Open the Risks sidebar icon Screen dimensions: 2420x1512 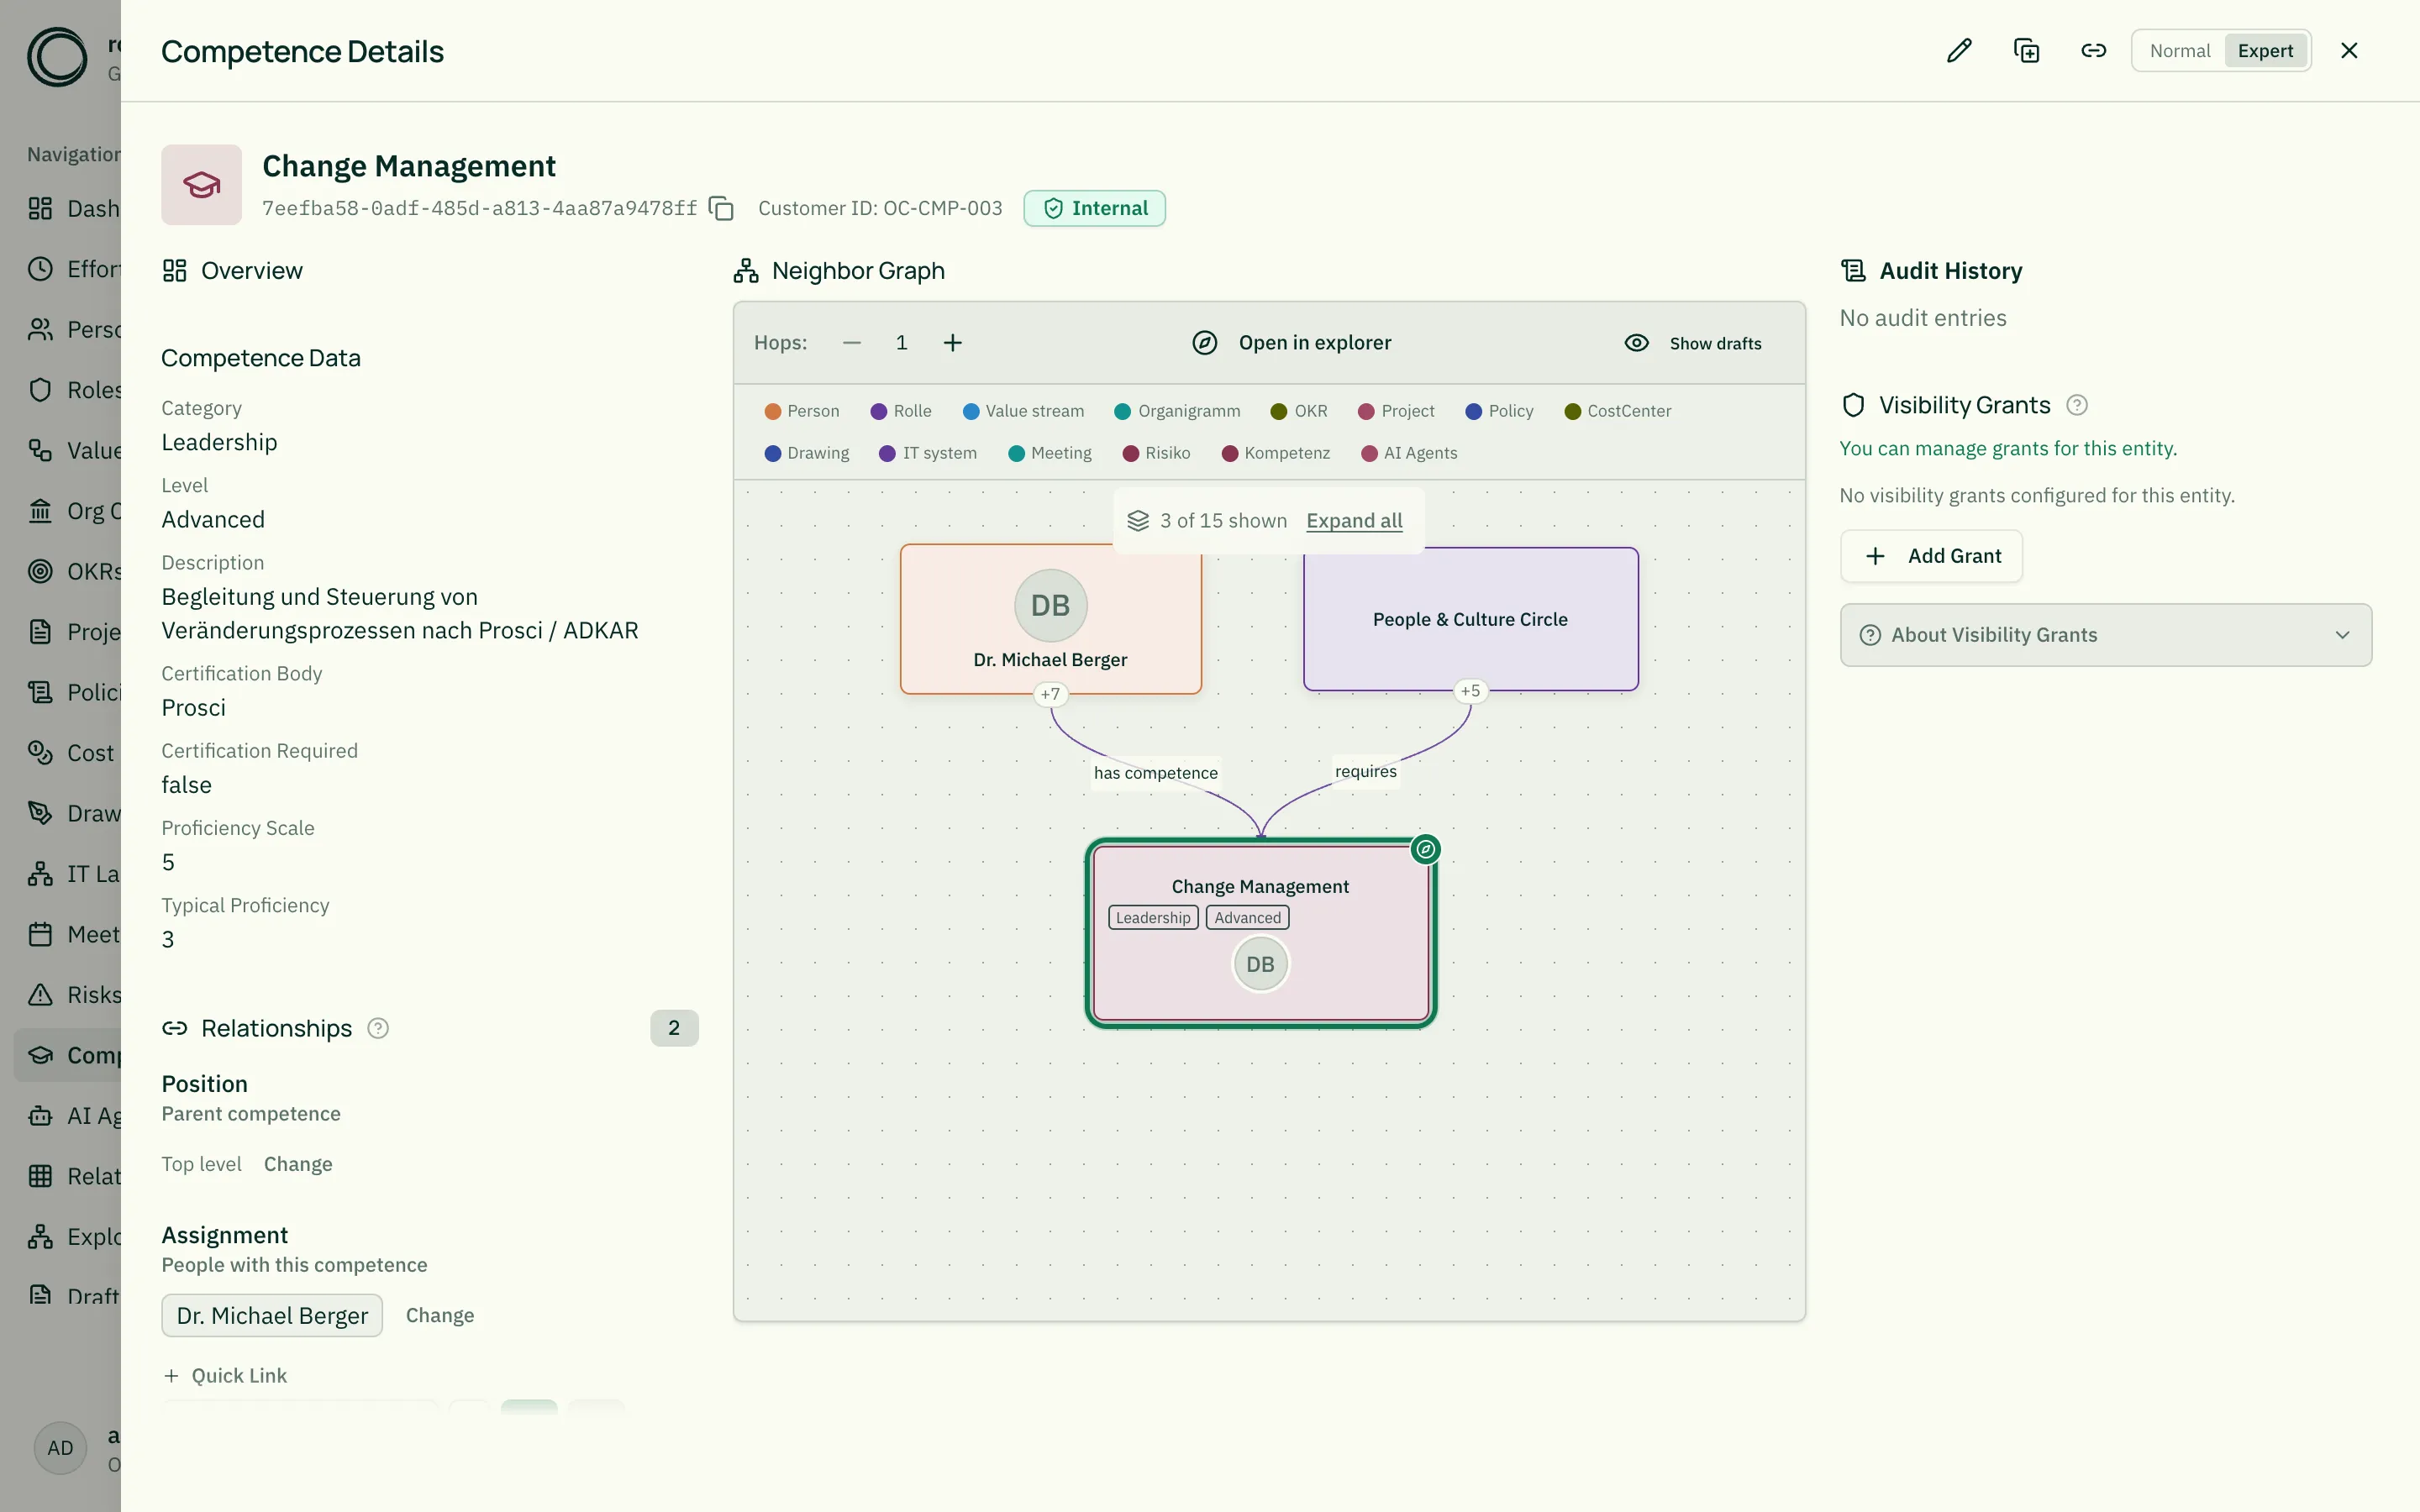coord(40,994)
